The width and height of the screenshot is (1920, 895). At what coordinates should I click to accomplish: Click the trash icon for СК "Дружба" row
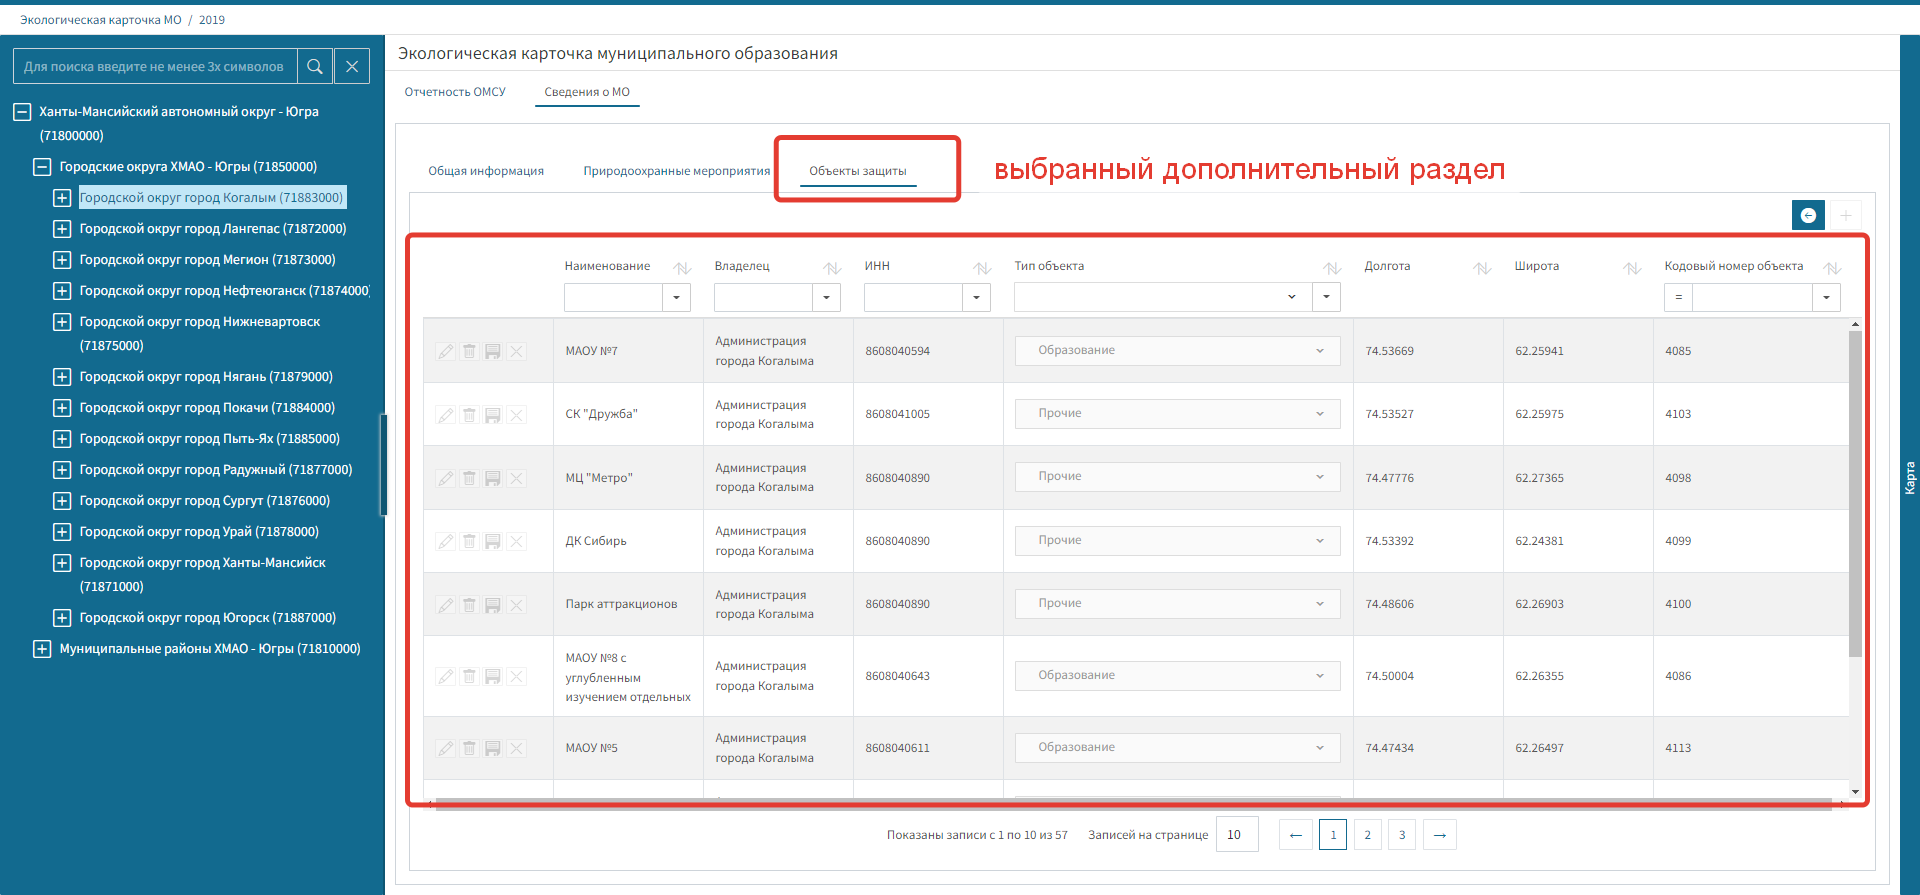tap(469, 415)
